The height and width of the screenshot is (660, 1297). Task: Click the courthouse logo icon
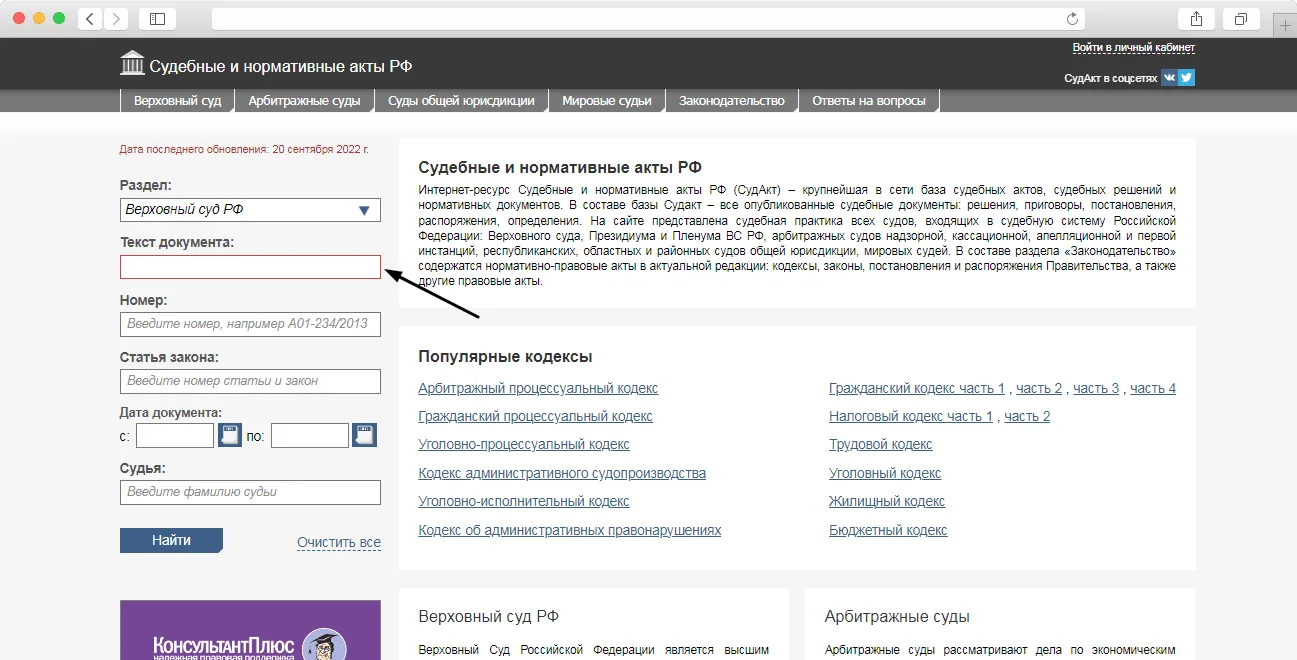[131, 63]
